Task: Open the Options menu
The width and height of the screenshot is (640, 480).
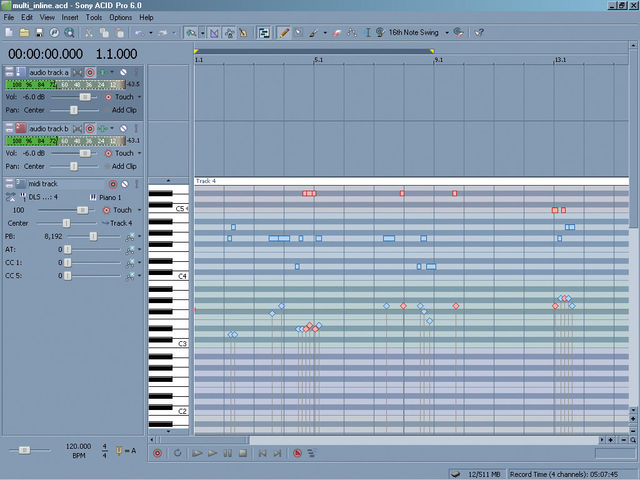Action: [121, 18]
